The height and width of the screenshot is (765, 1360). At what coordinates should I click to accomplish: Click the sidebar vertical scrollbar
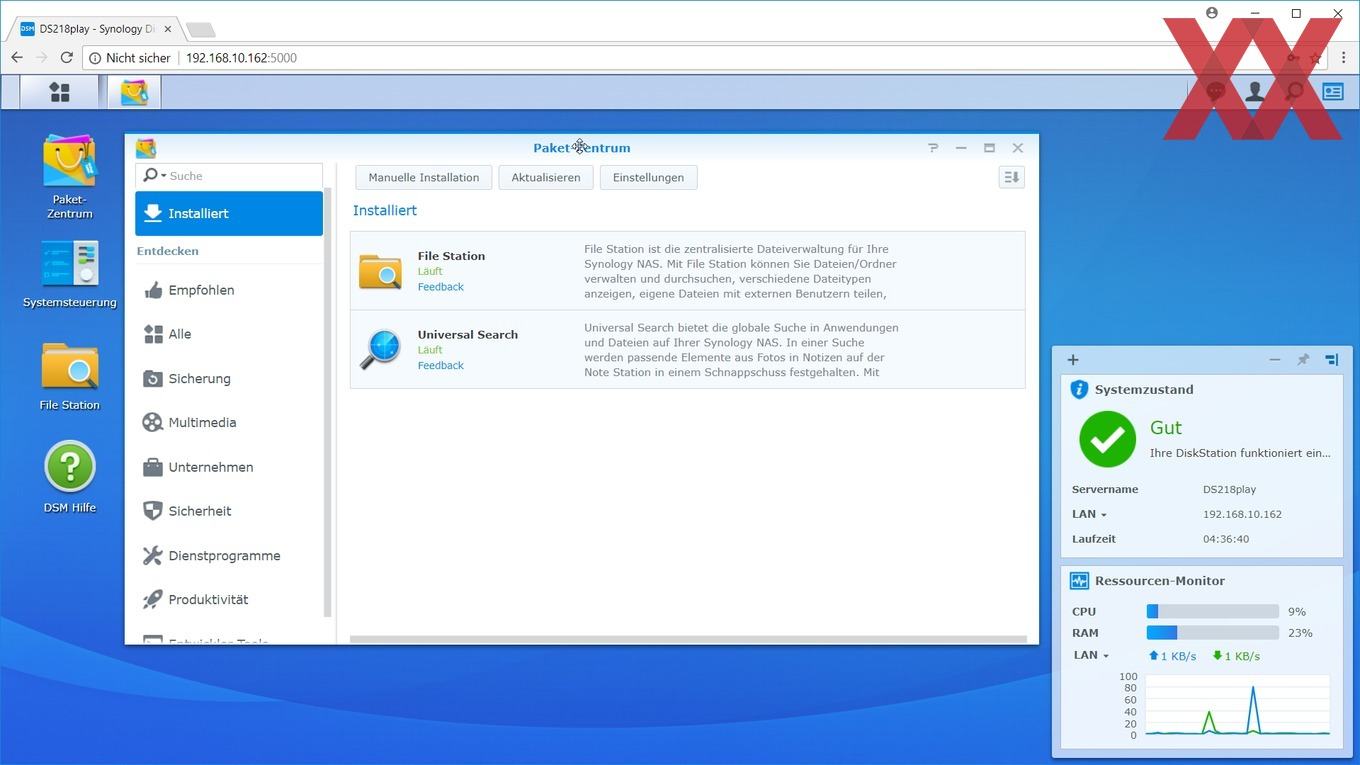[x=327, y=400]
